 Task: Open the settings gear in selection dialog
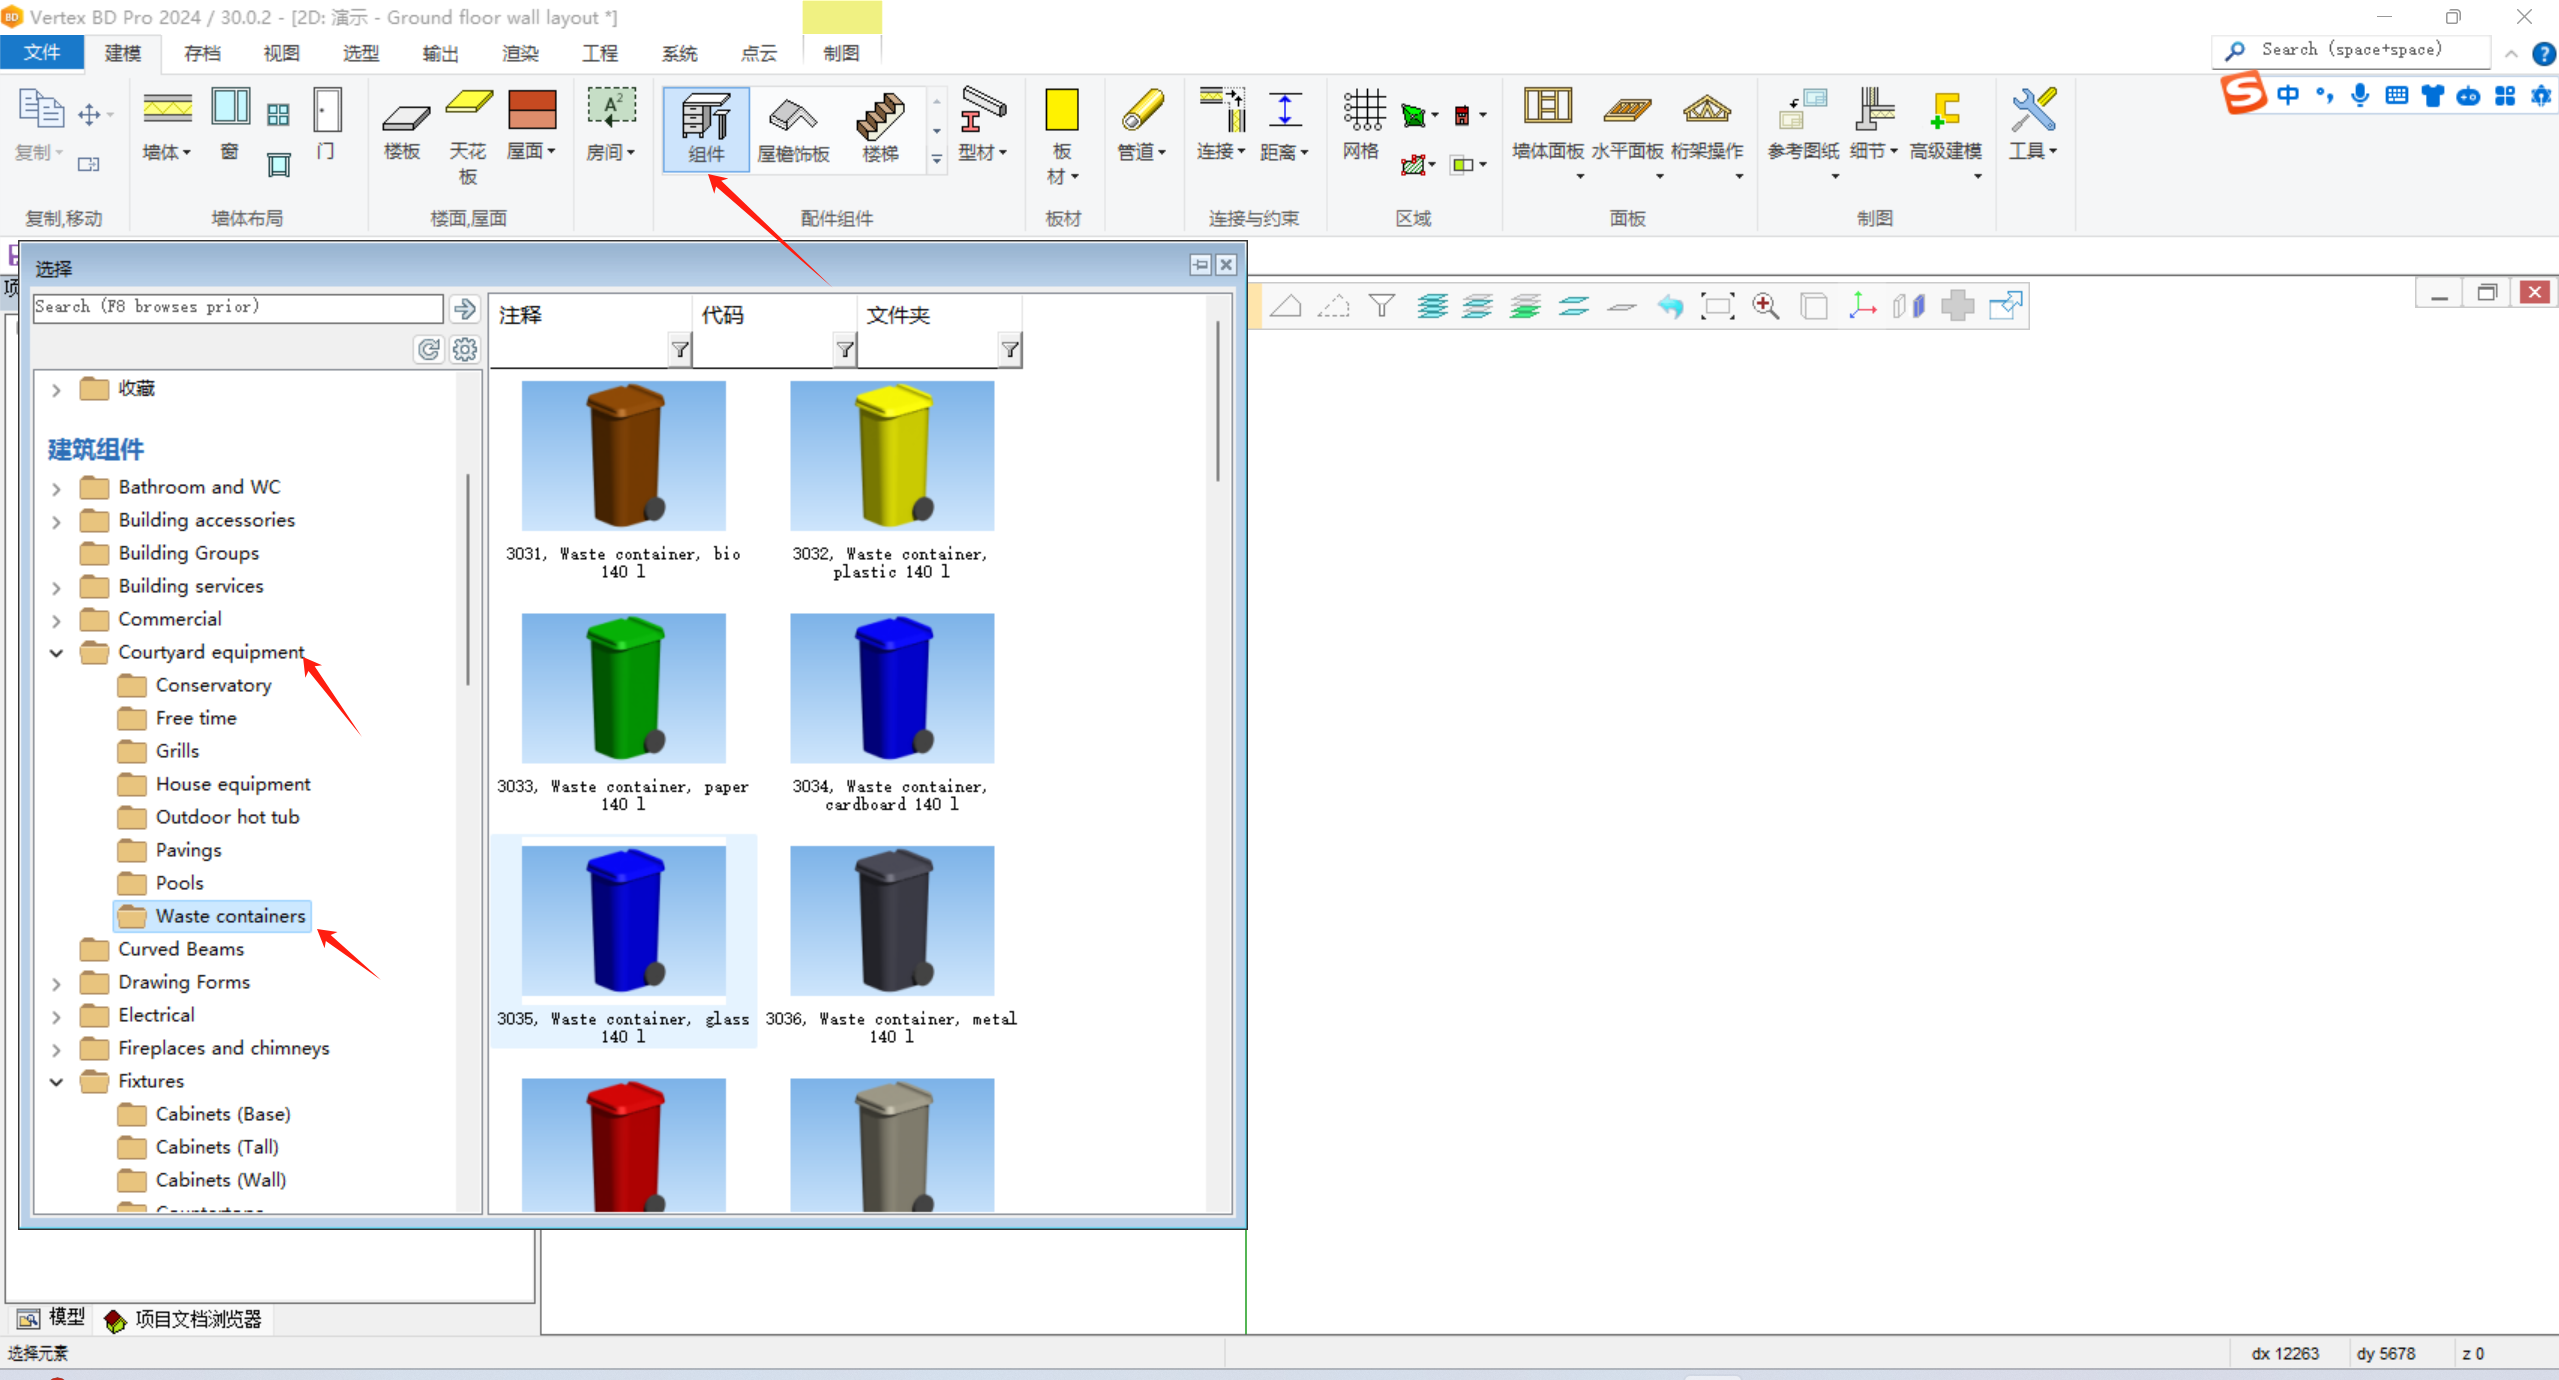(465, 349)
